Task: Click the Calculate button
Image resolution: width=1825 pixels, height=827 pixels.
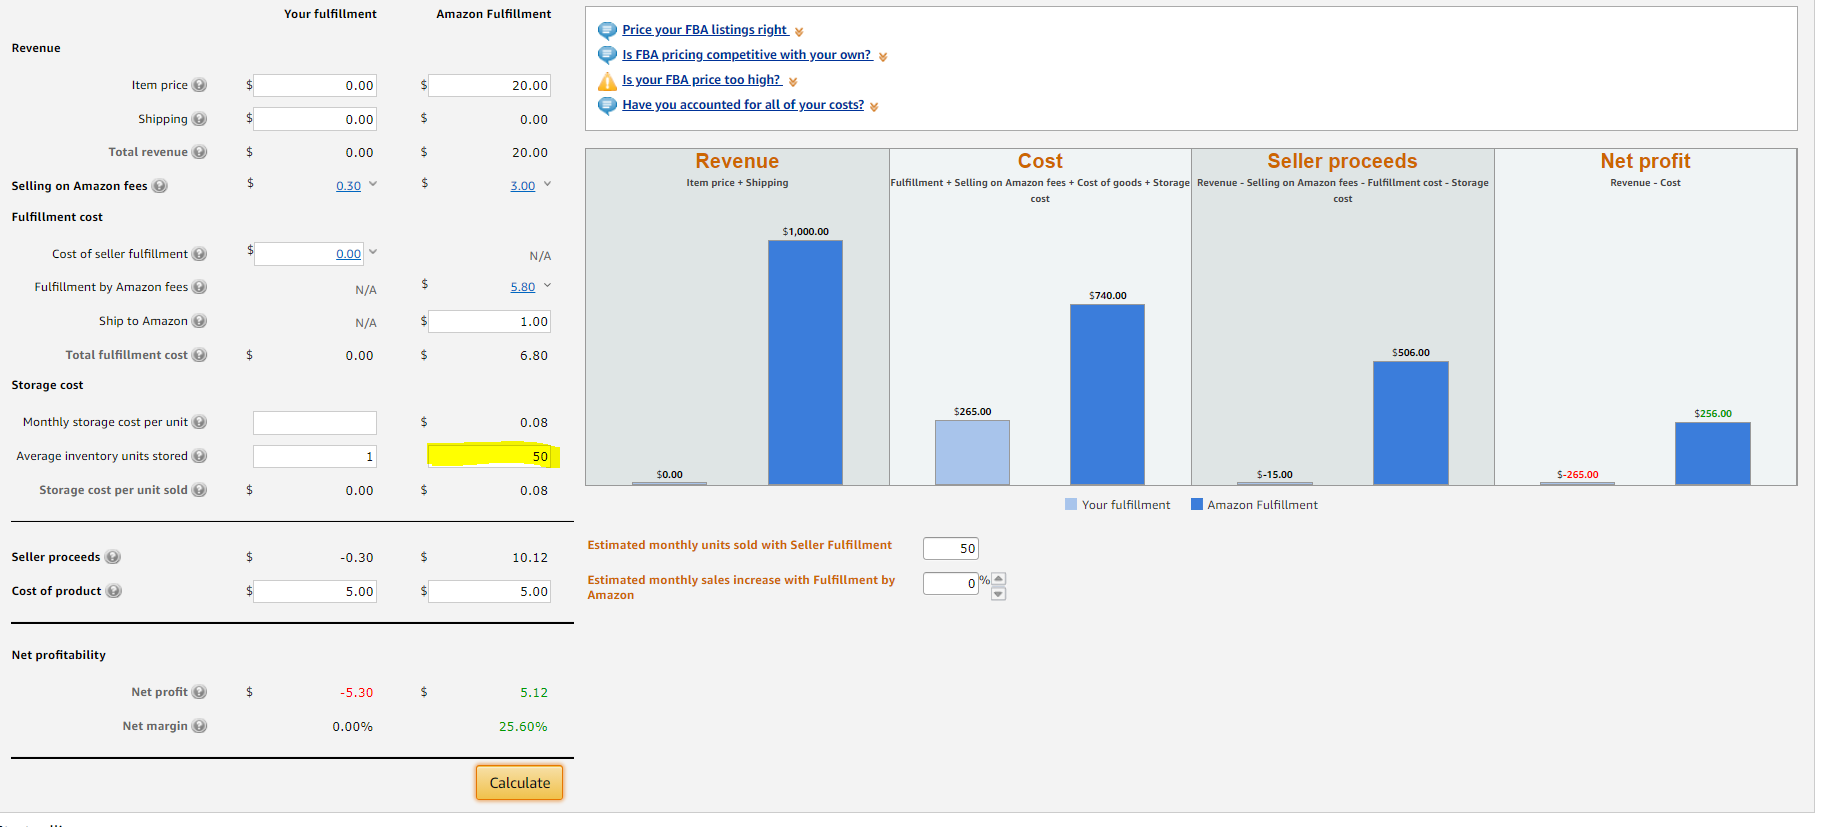Action: 519,783
